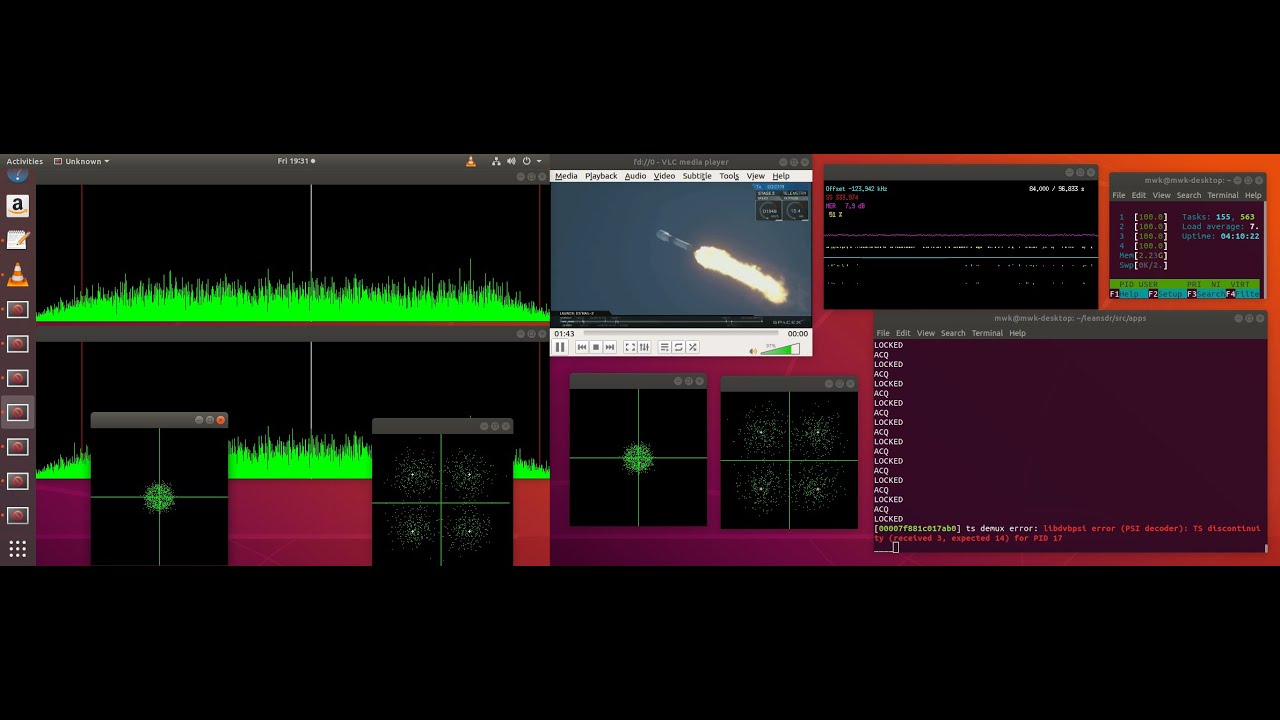Toggle shuffle (random) playback in VLC
The width and height of the screenshot is (1280, 720).
click(692, 347)
